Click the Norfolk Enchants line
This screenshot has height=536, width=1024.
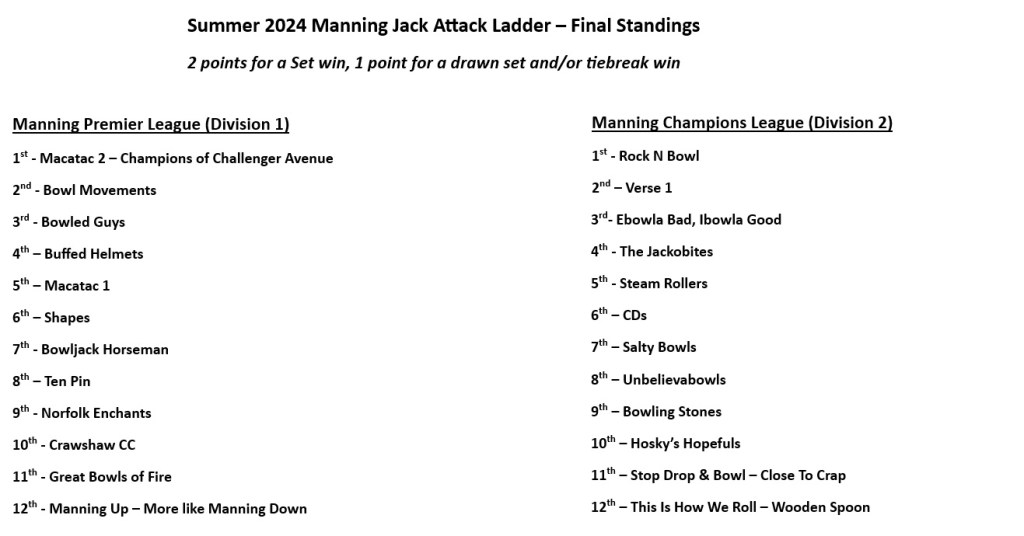click(x=83, y=413)
